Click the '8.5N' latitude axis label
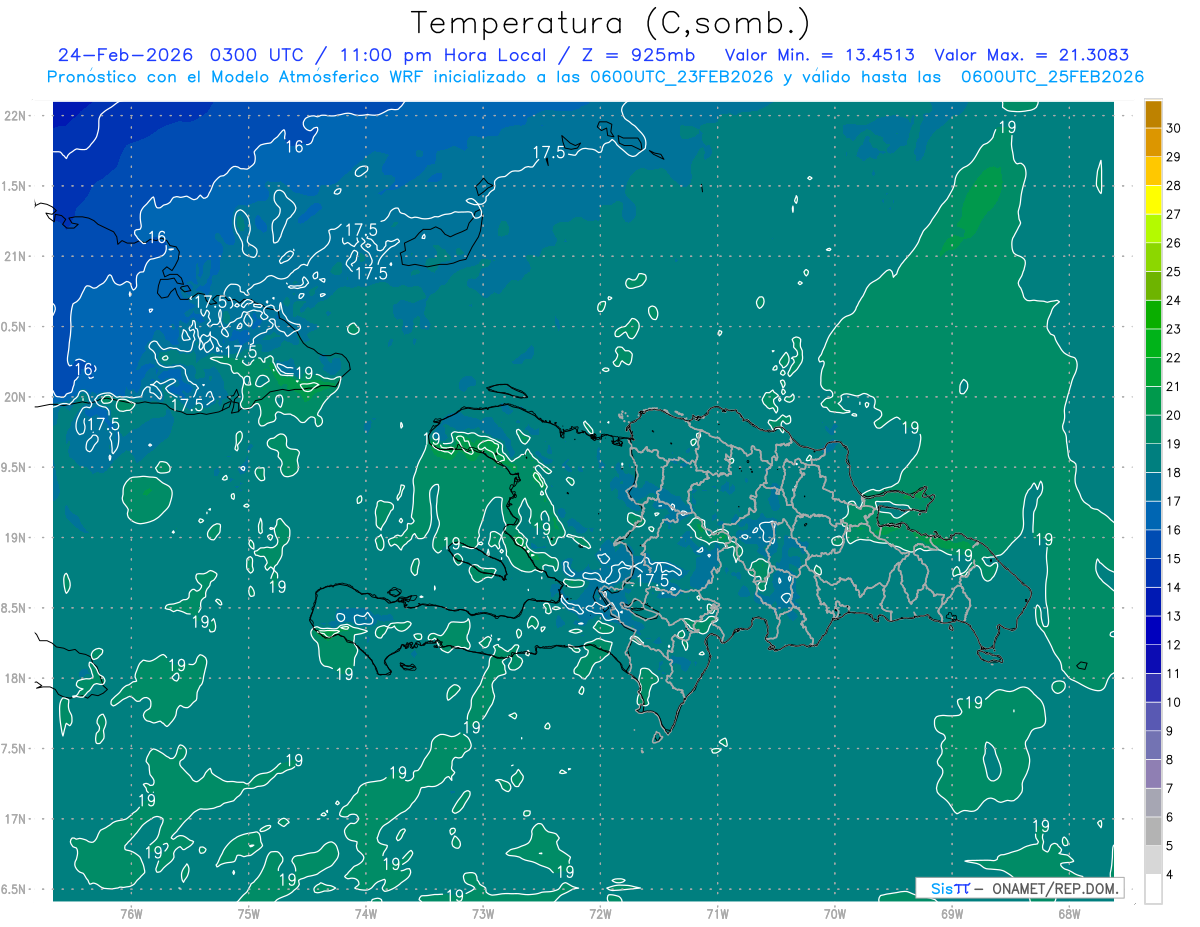This screenshot has height=927, width=1200. pyautogui.click(x=15, y=609)
